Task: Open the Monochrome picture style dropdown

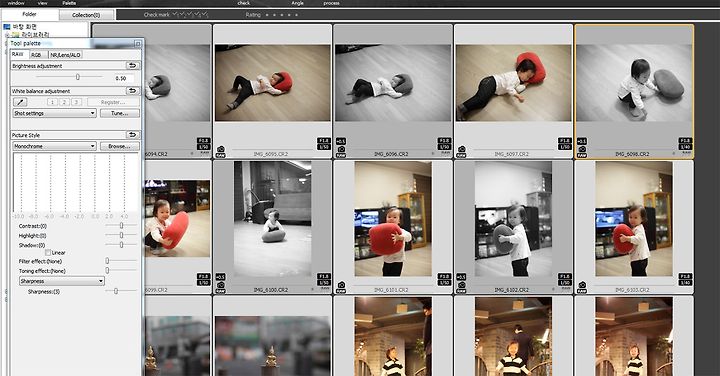Action: 55,146
